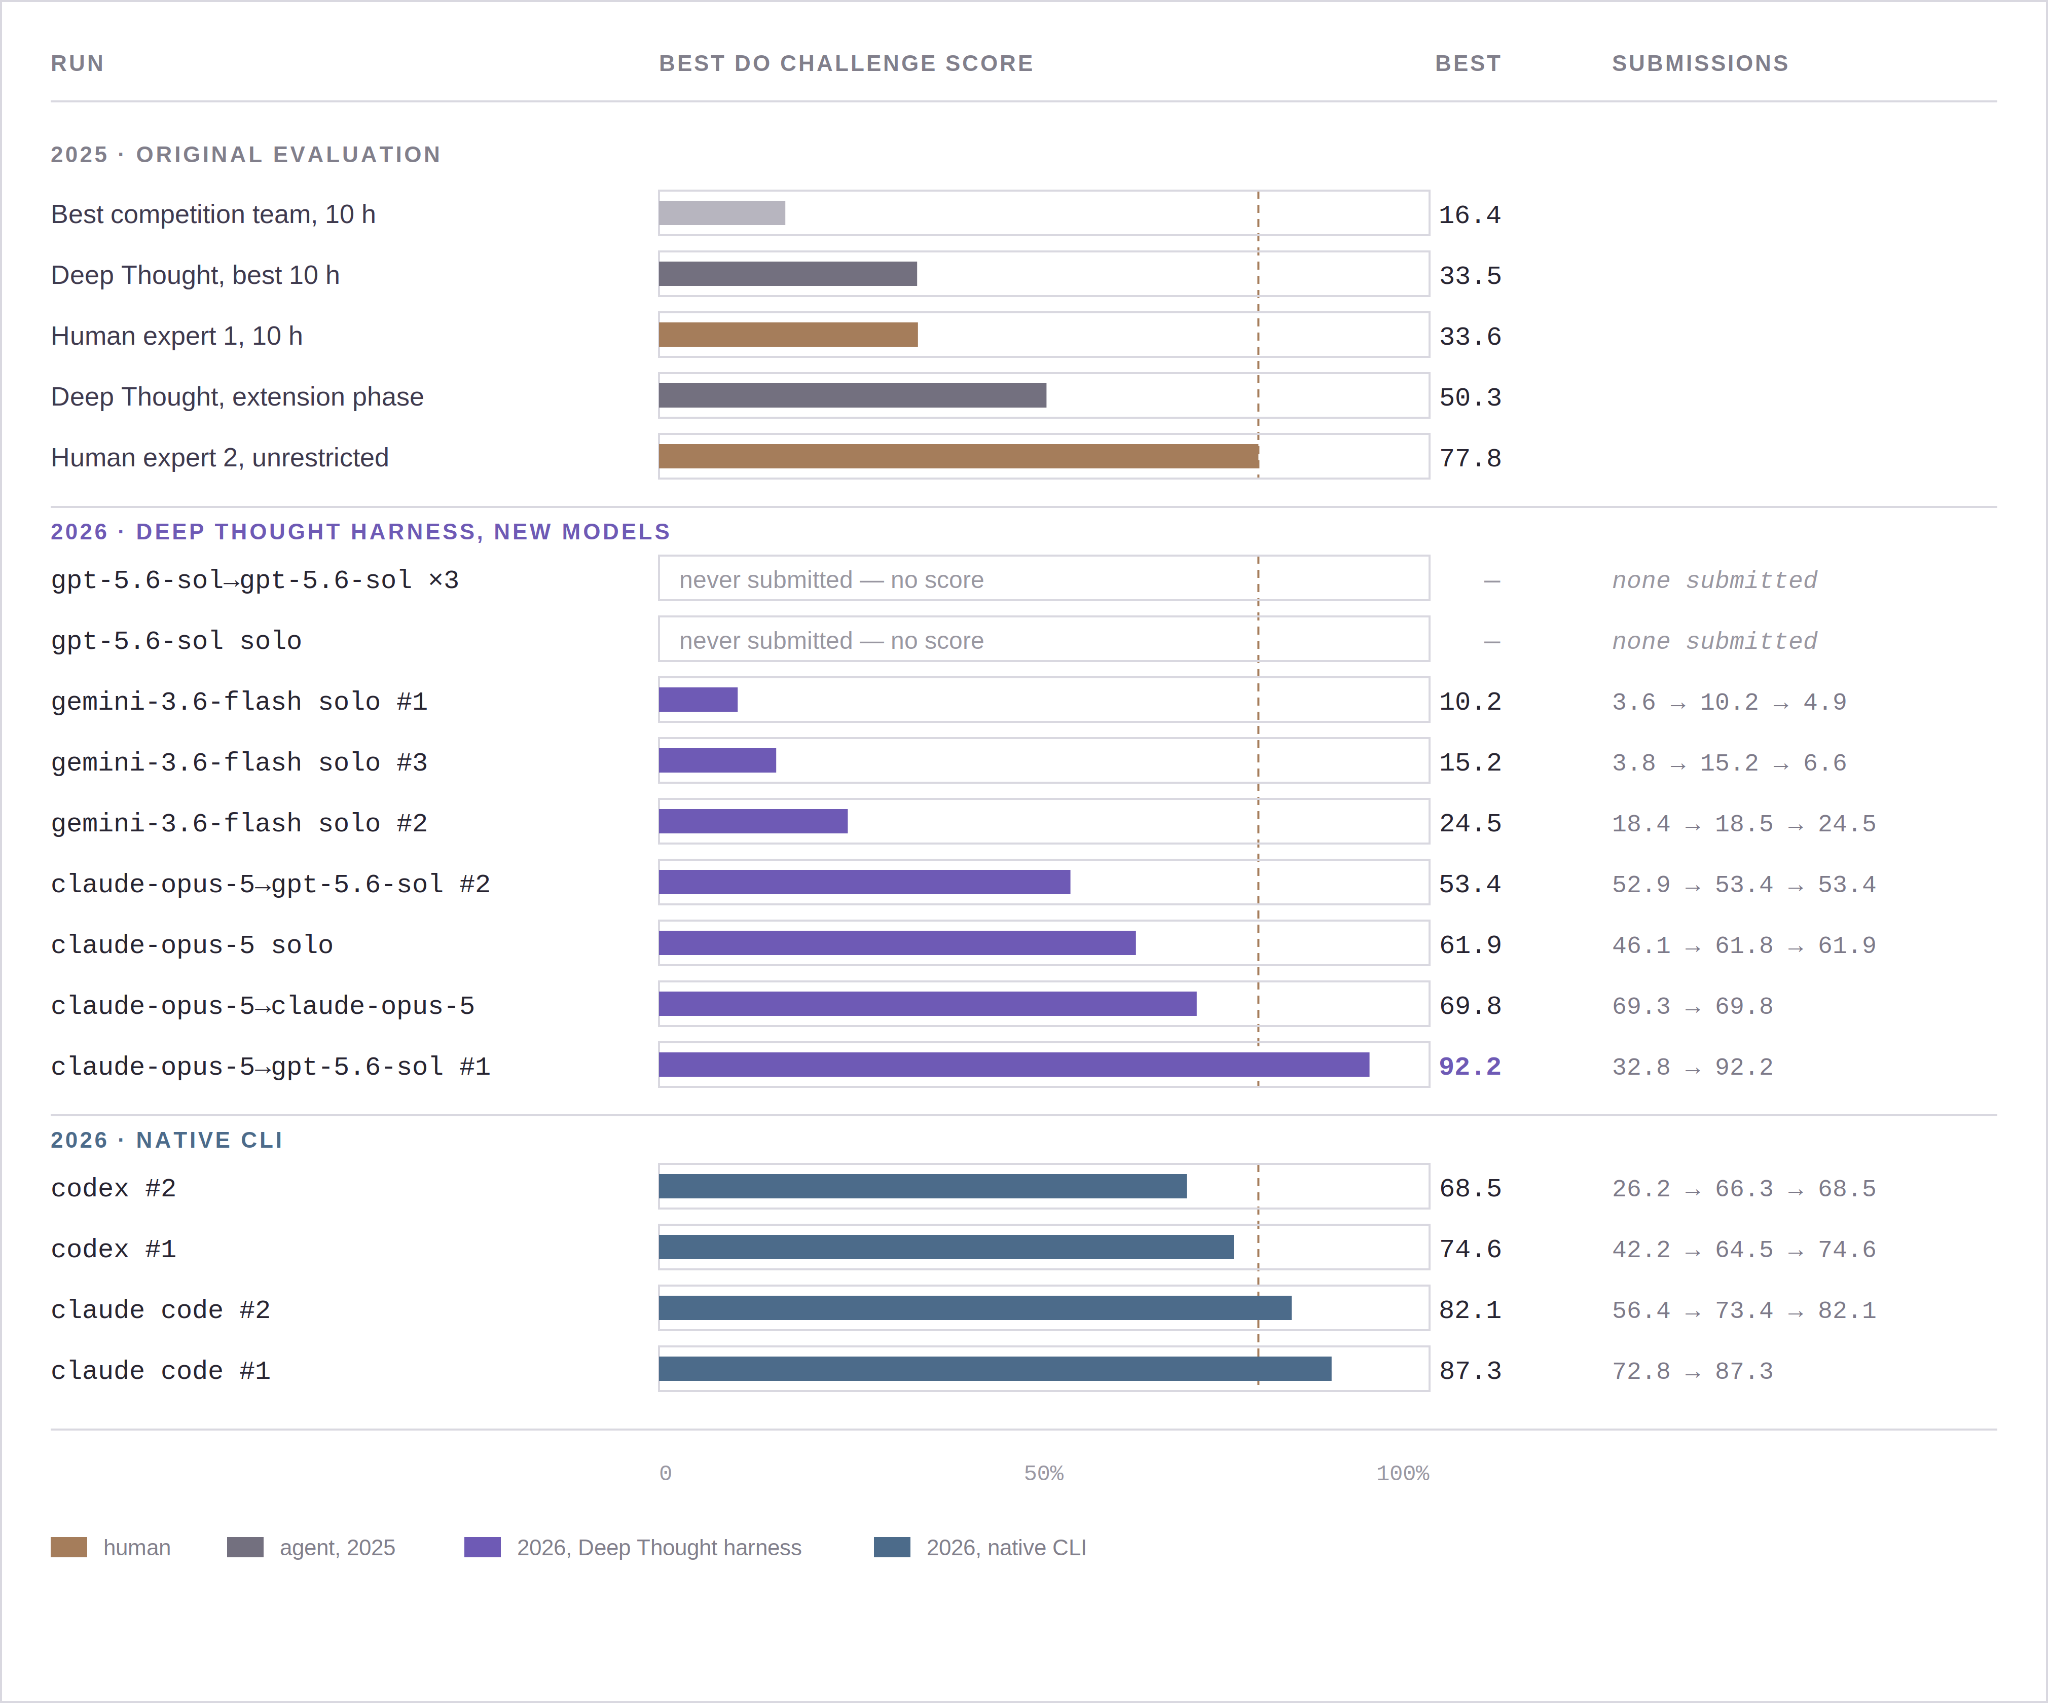This screenshot has width=2048, height=1703.
Task: Click 'gemini-3.6-flash solo #1' run label
Action: click(239, 702)
